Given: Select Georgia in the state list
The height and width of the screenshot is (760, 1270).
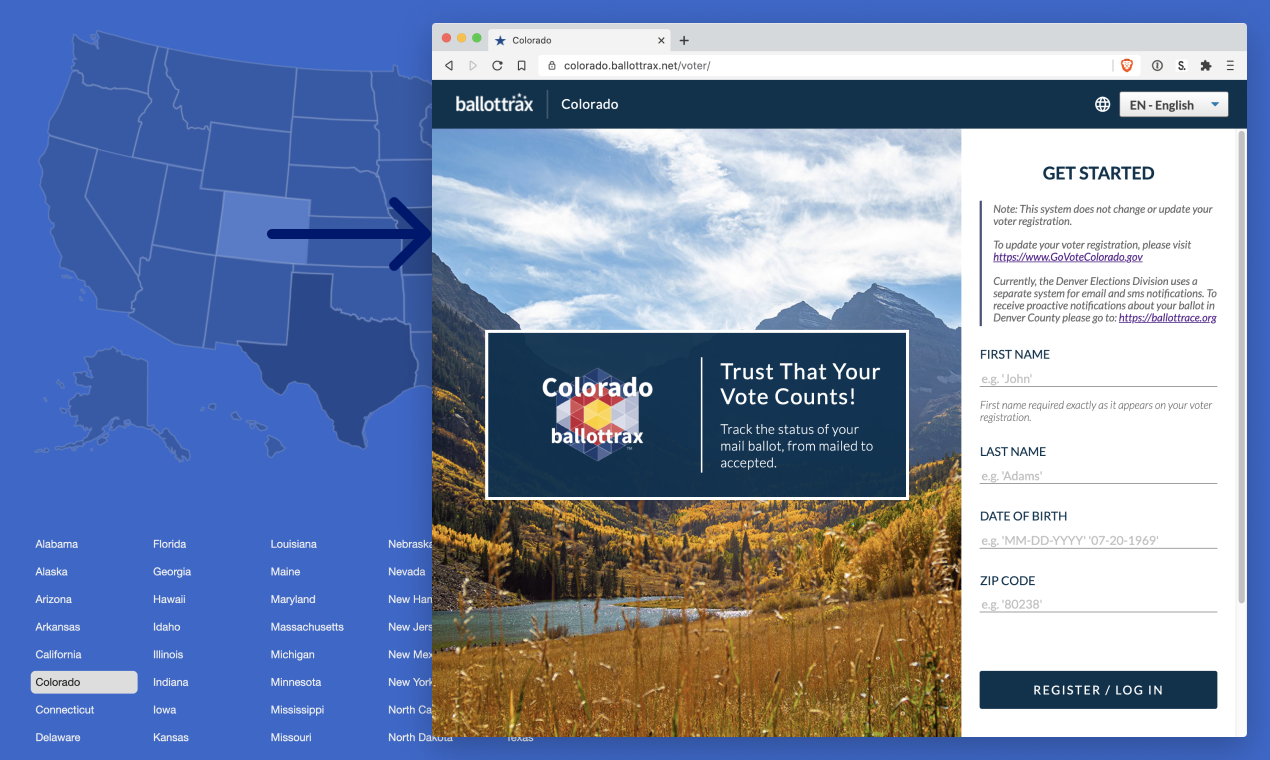Looking at the screenshot, I should coord(172,572).
